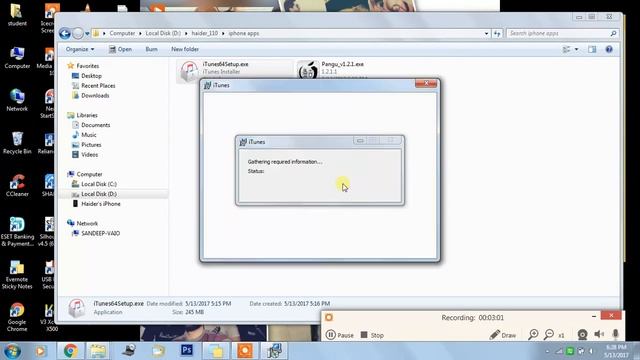Click the Explorer Back navigation arrow

pos(64,33)
